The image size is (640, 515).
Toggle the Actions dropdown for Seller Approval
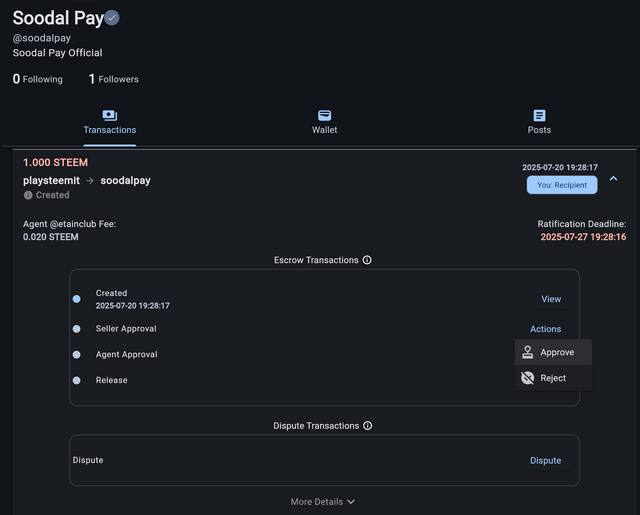tap(545, 329)
